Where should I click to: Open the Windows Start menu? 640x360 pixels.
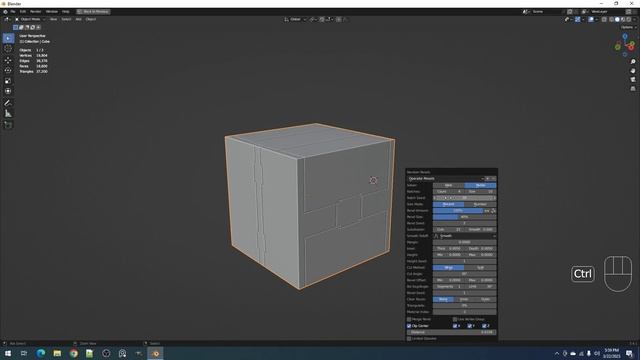8,353
